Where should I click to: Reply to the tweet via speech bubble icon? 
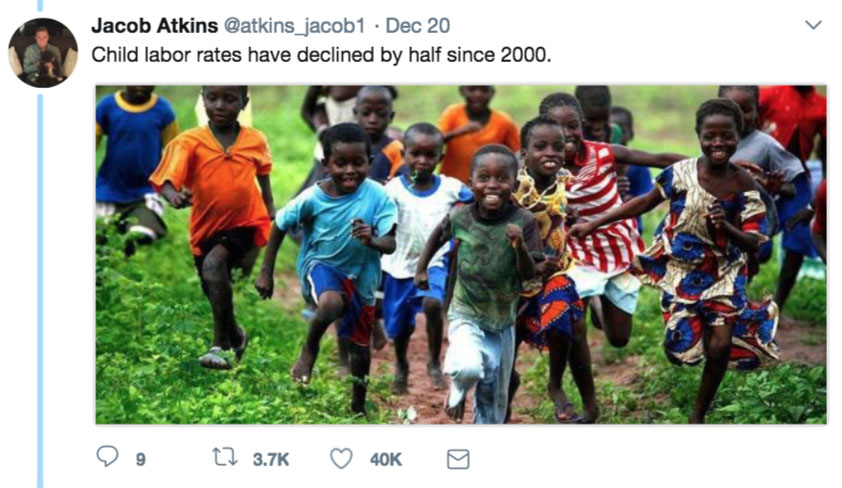(x=107, y=458)
